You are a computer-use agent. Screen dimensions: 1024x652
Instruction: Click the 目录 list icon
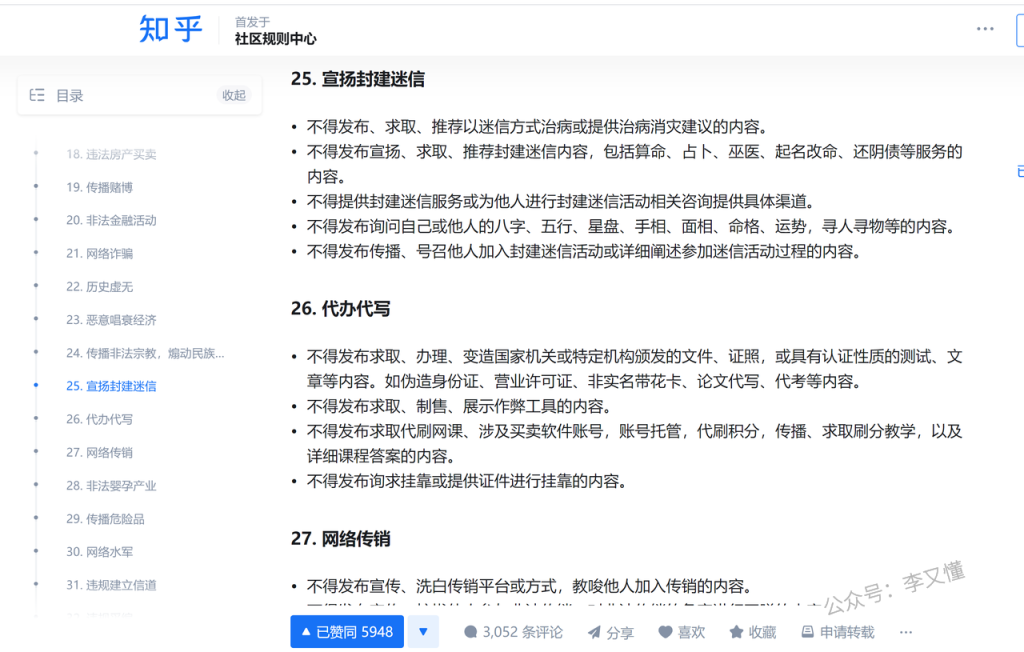click(37, 95)
